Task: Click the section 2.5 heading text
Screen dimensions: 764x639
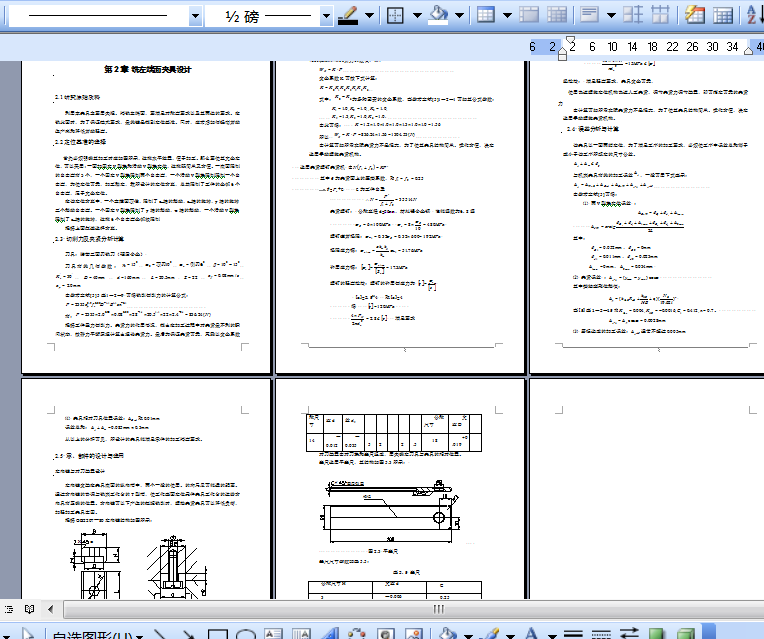Action: click(90, 456)
